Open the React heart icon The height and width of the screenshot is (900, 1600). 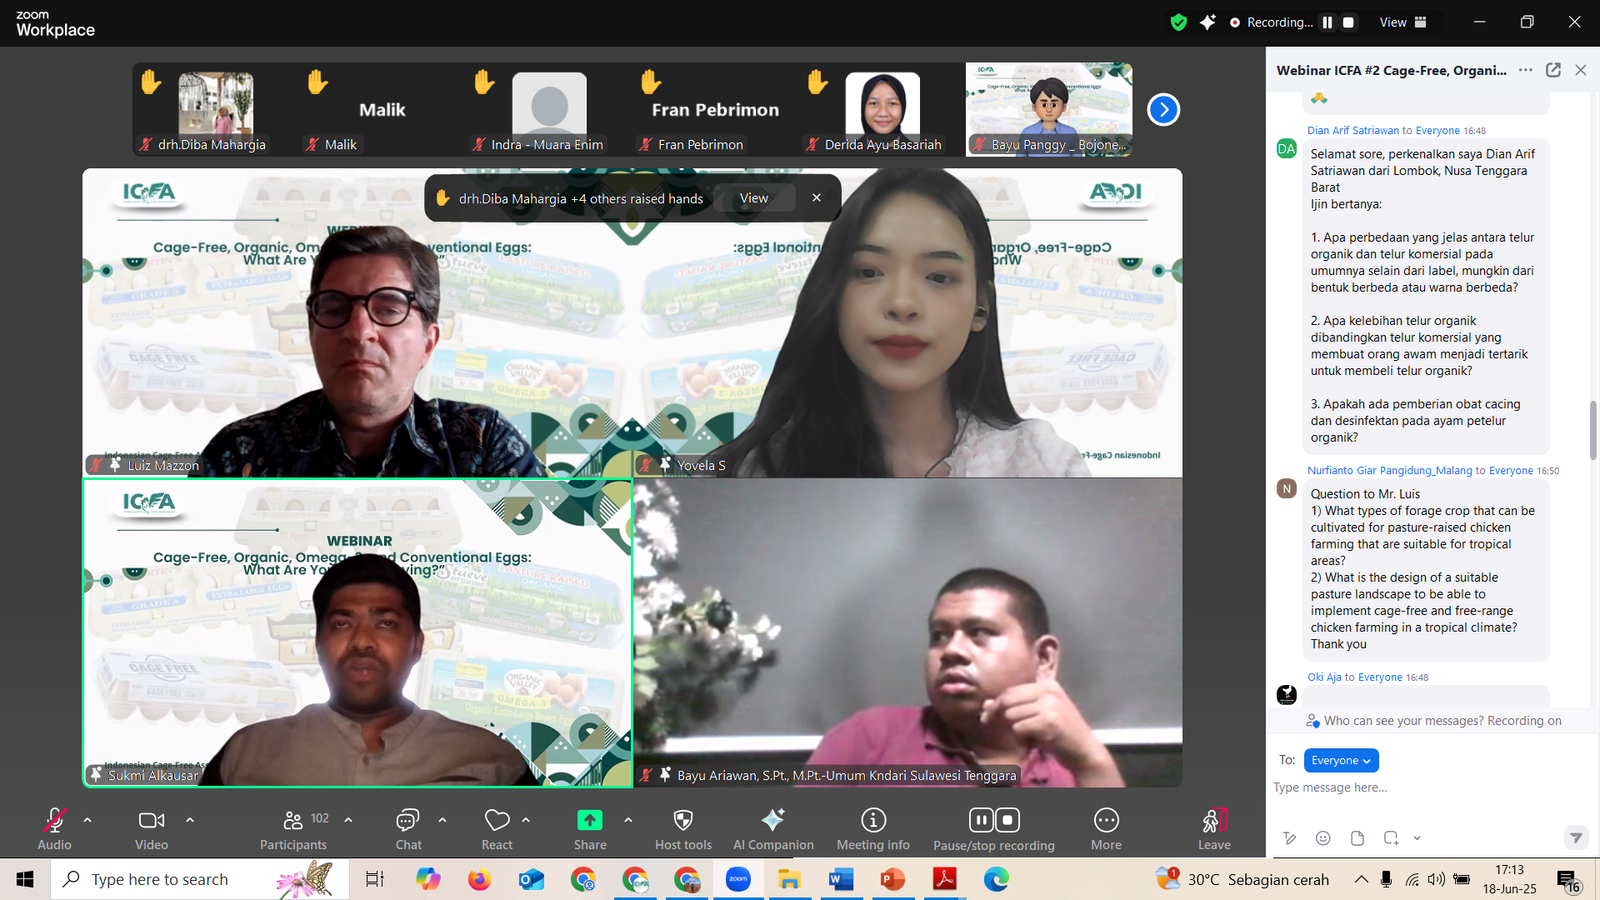click(x=497, y=821)
